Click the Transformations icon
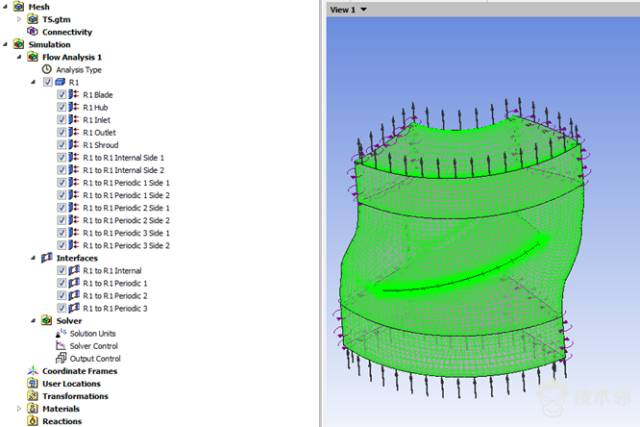The width and height of the screenshot is (640, 427). point(33,396)
